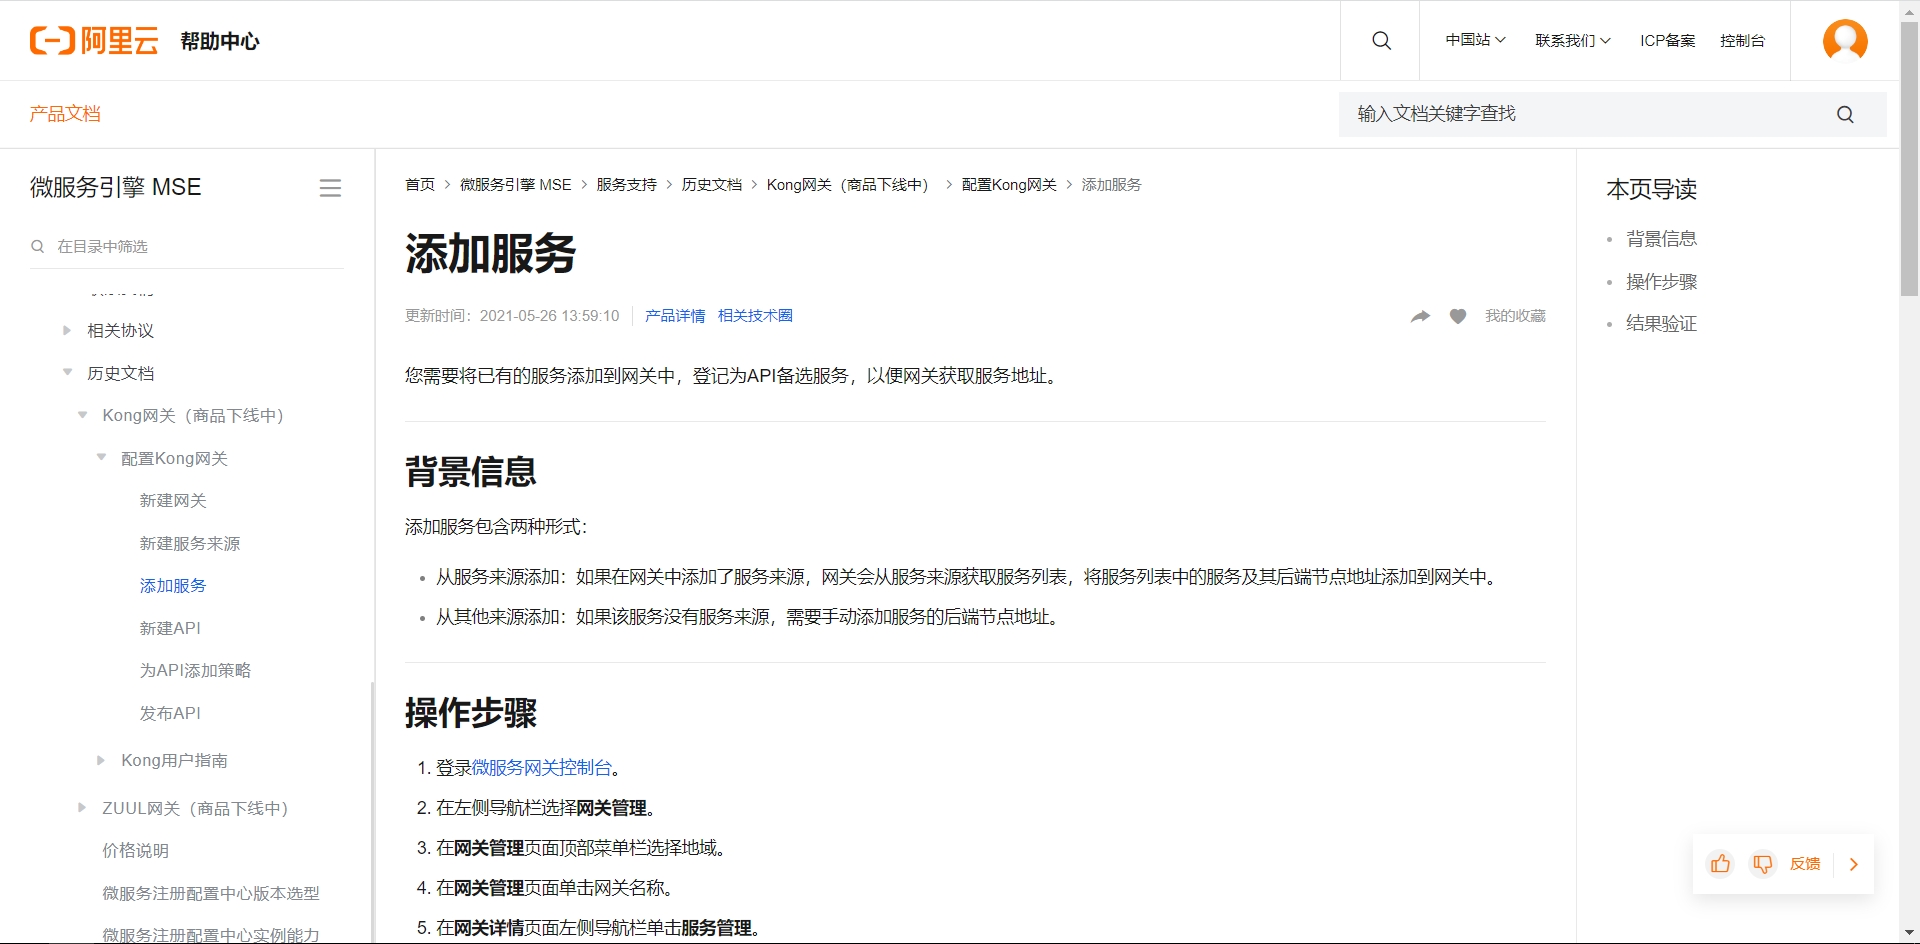Collapse the 历史文档 tree node
The image size is (1920, 944).
coord(67,372)
